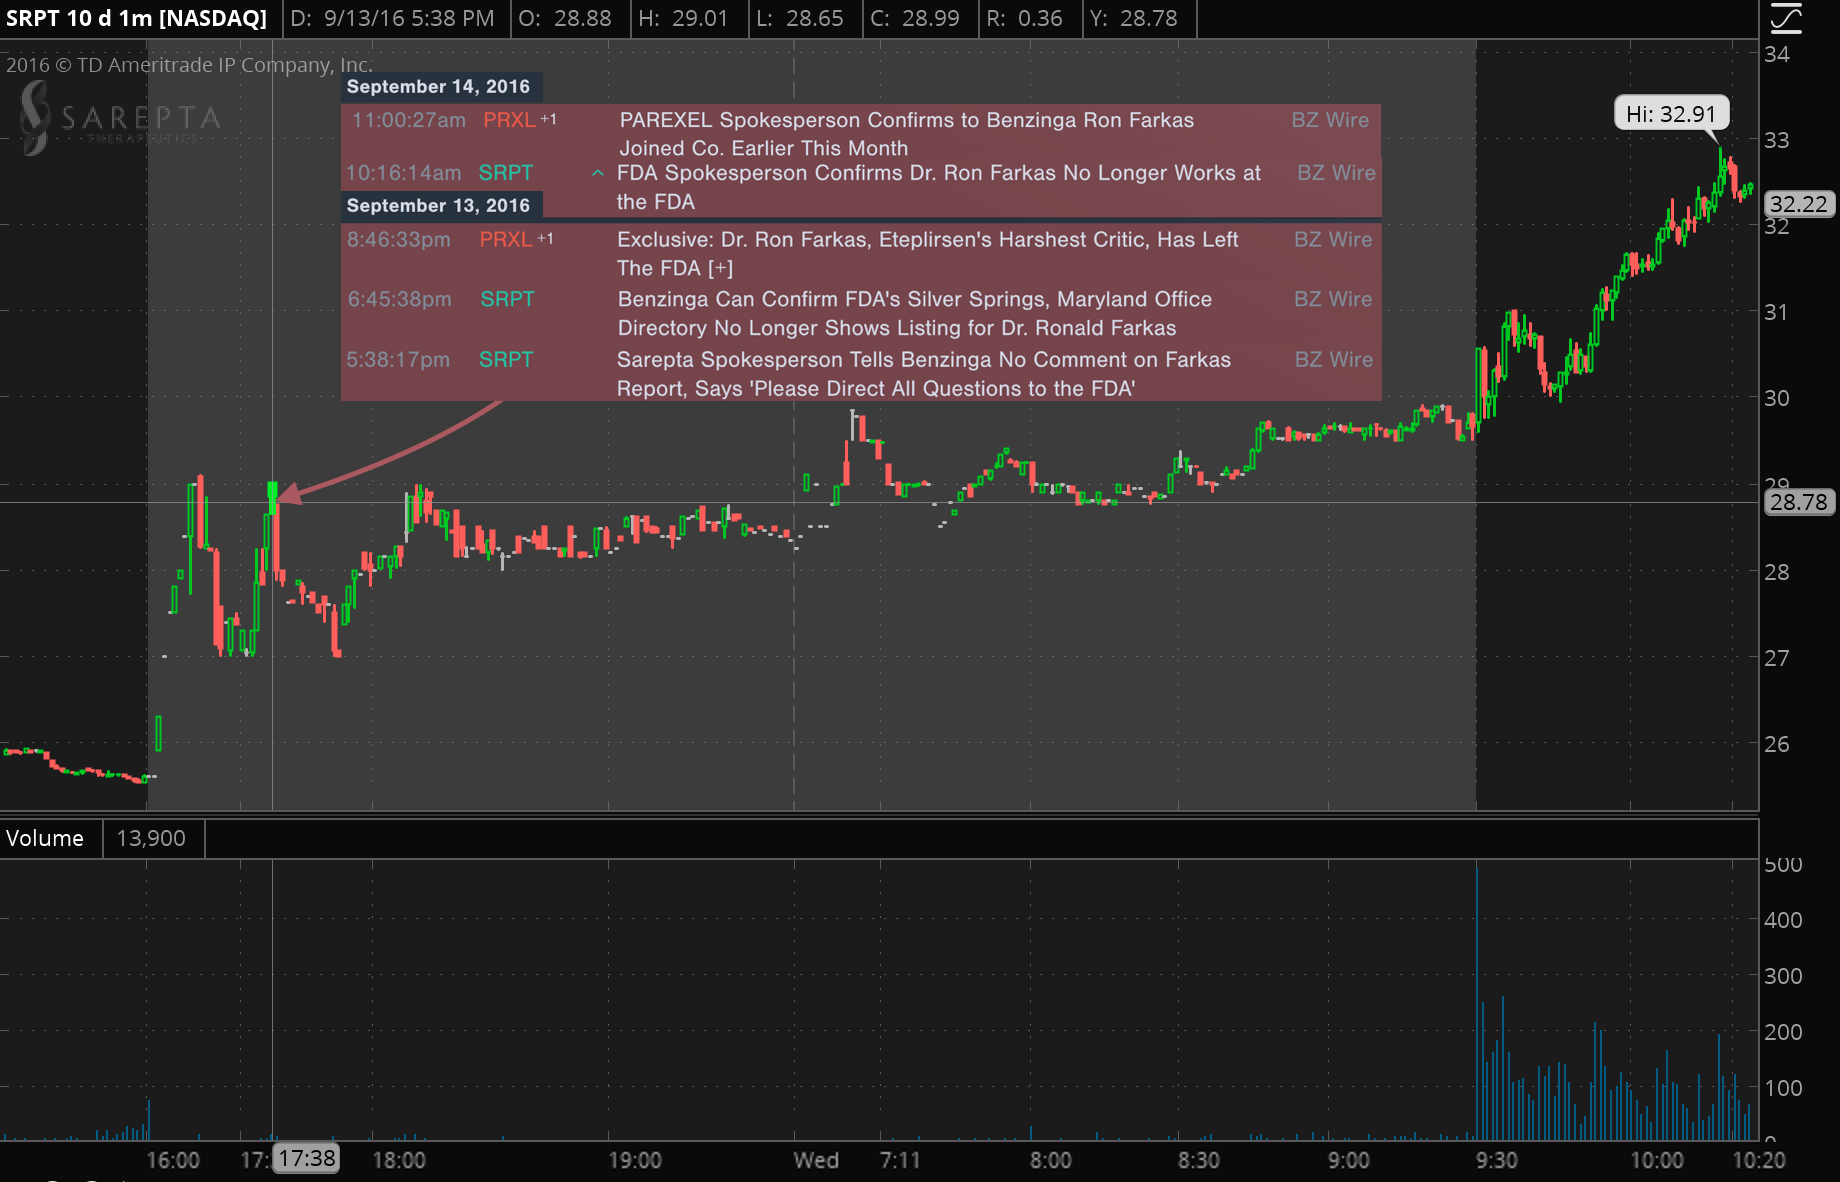The height and width of the screenshot is (1182, 1840).
Task: Expand the [+] on the Farkas Exclusive headline
Action: pos(720,268)
